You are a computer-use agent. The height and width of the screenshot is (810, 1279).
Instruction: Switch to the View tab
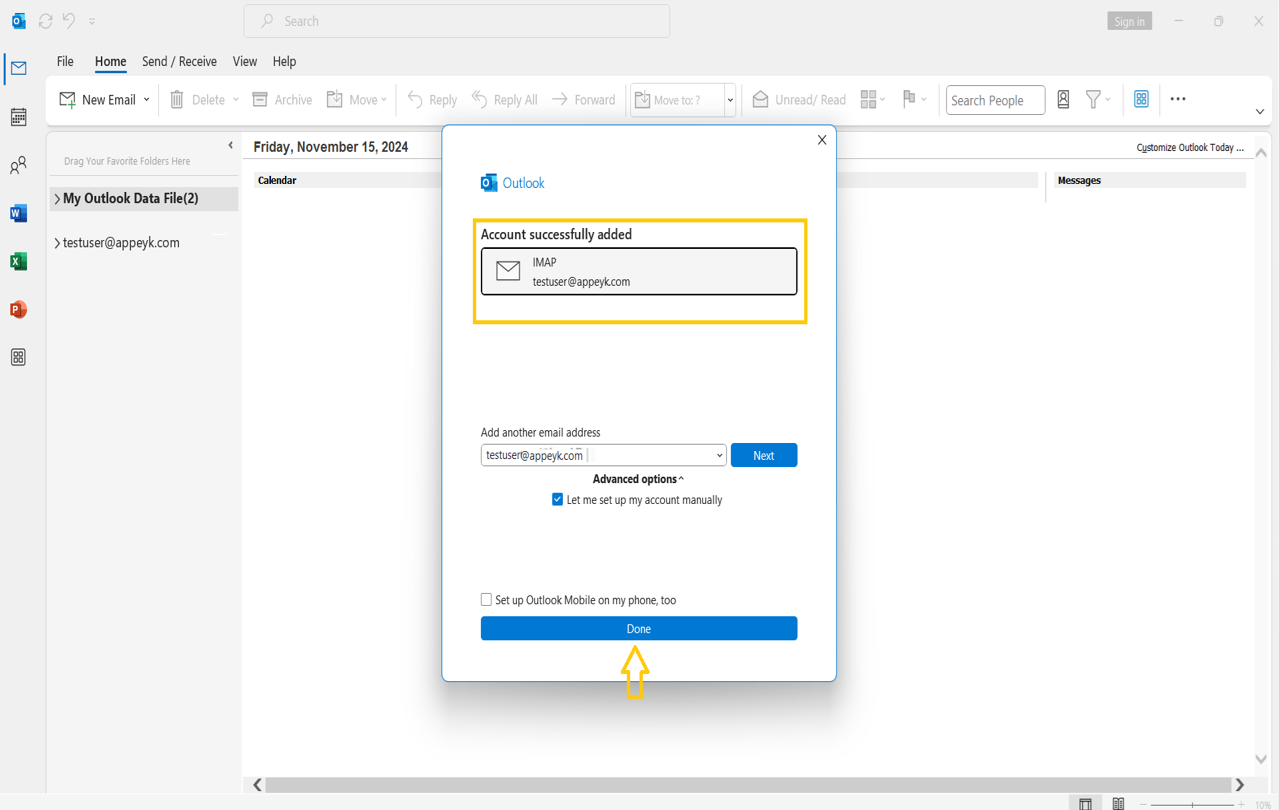point(245,61)
